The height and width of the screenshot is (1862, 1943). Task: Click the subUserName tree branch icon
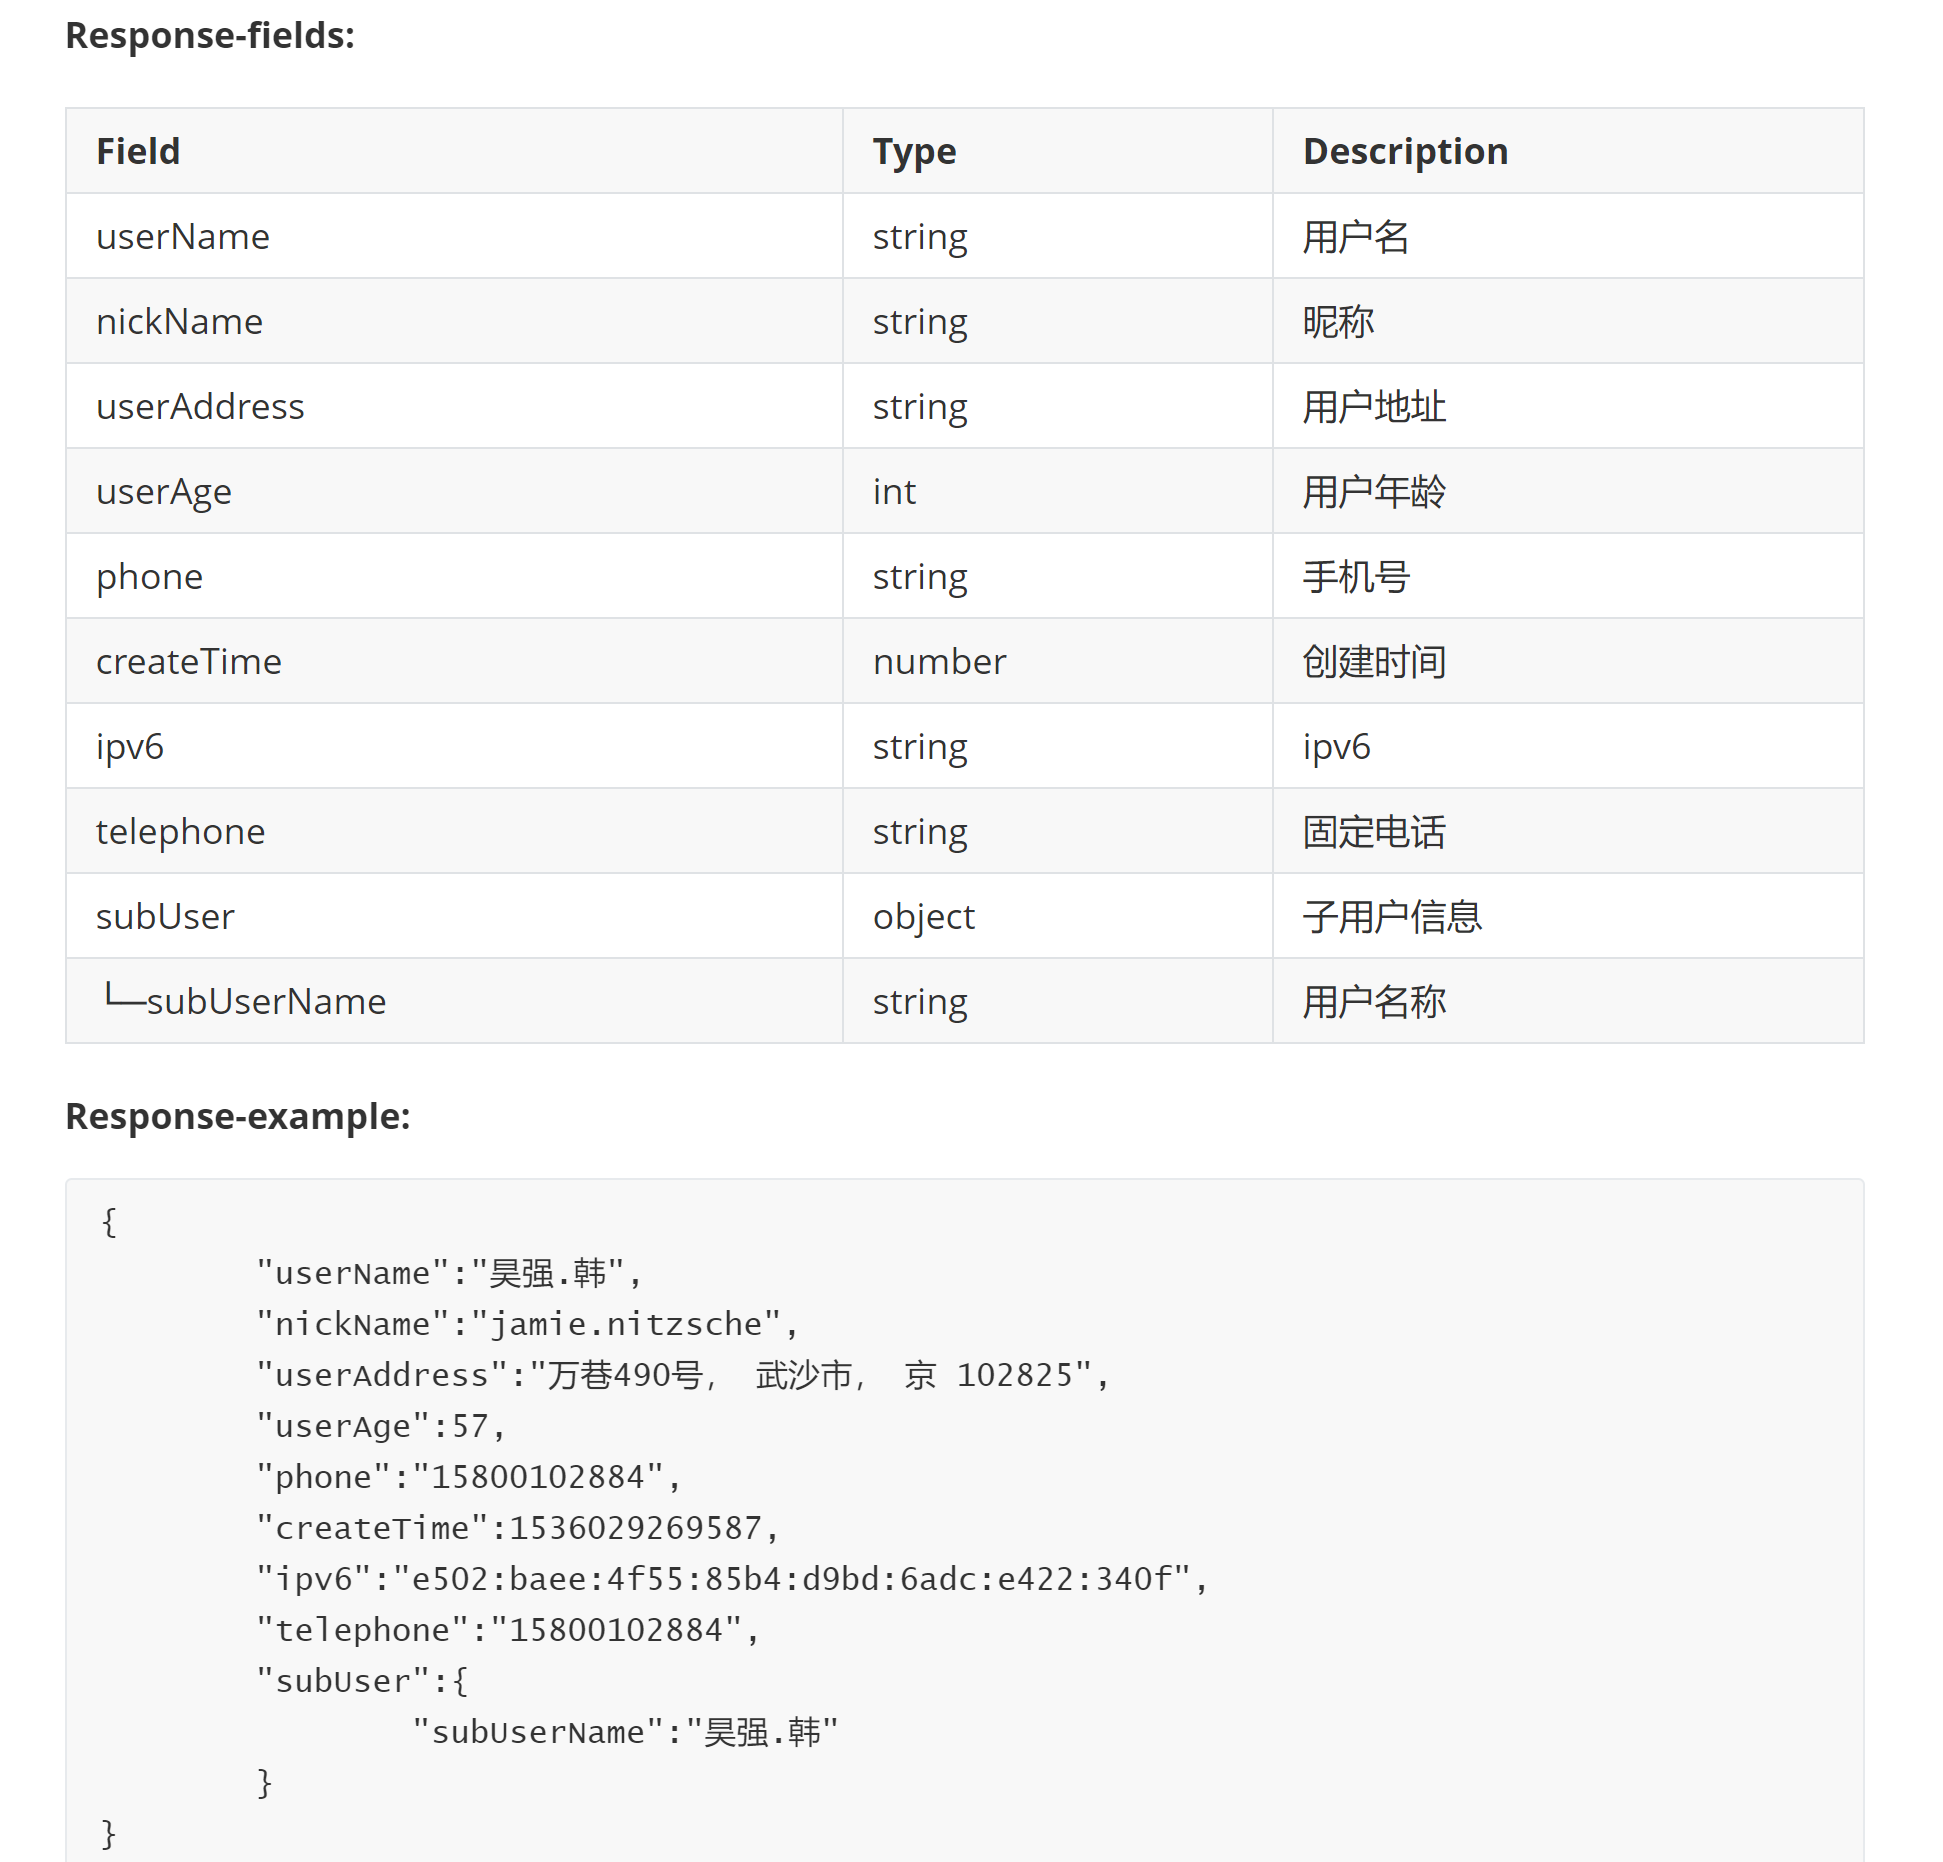(125, 994)
